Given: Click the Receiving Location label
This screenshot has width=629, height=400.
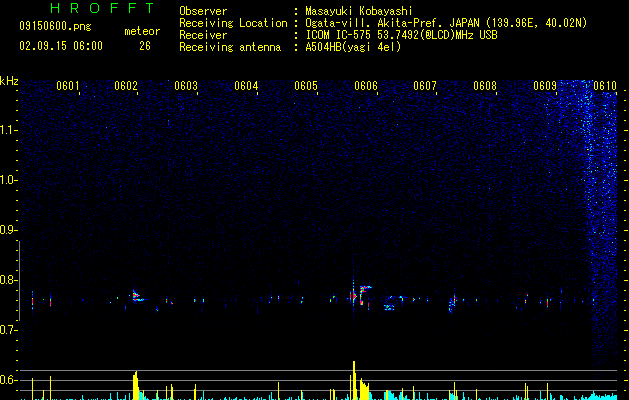Looking at the screenshot, I should click(233, 23).
